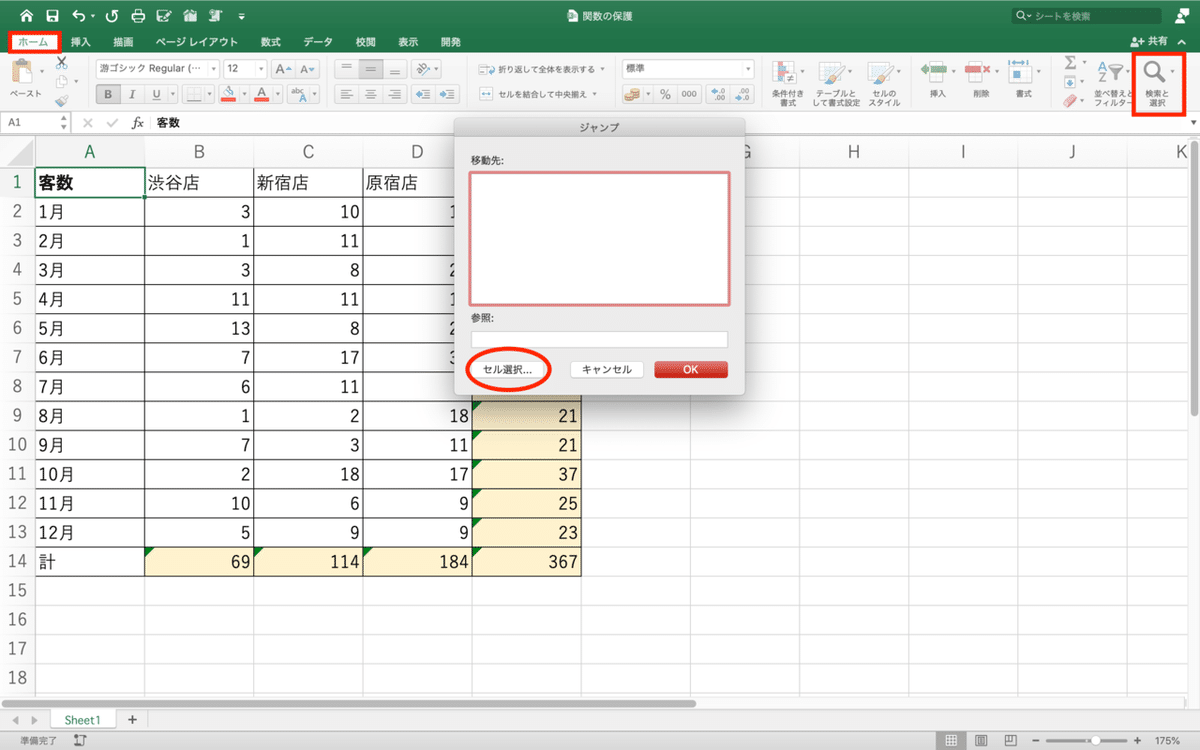The width and height of the screenshot is (1200, 750).
Task: Open the 標準 number format dropdown
Action: 750,68
